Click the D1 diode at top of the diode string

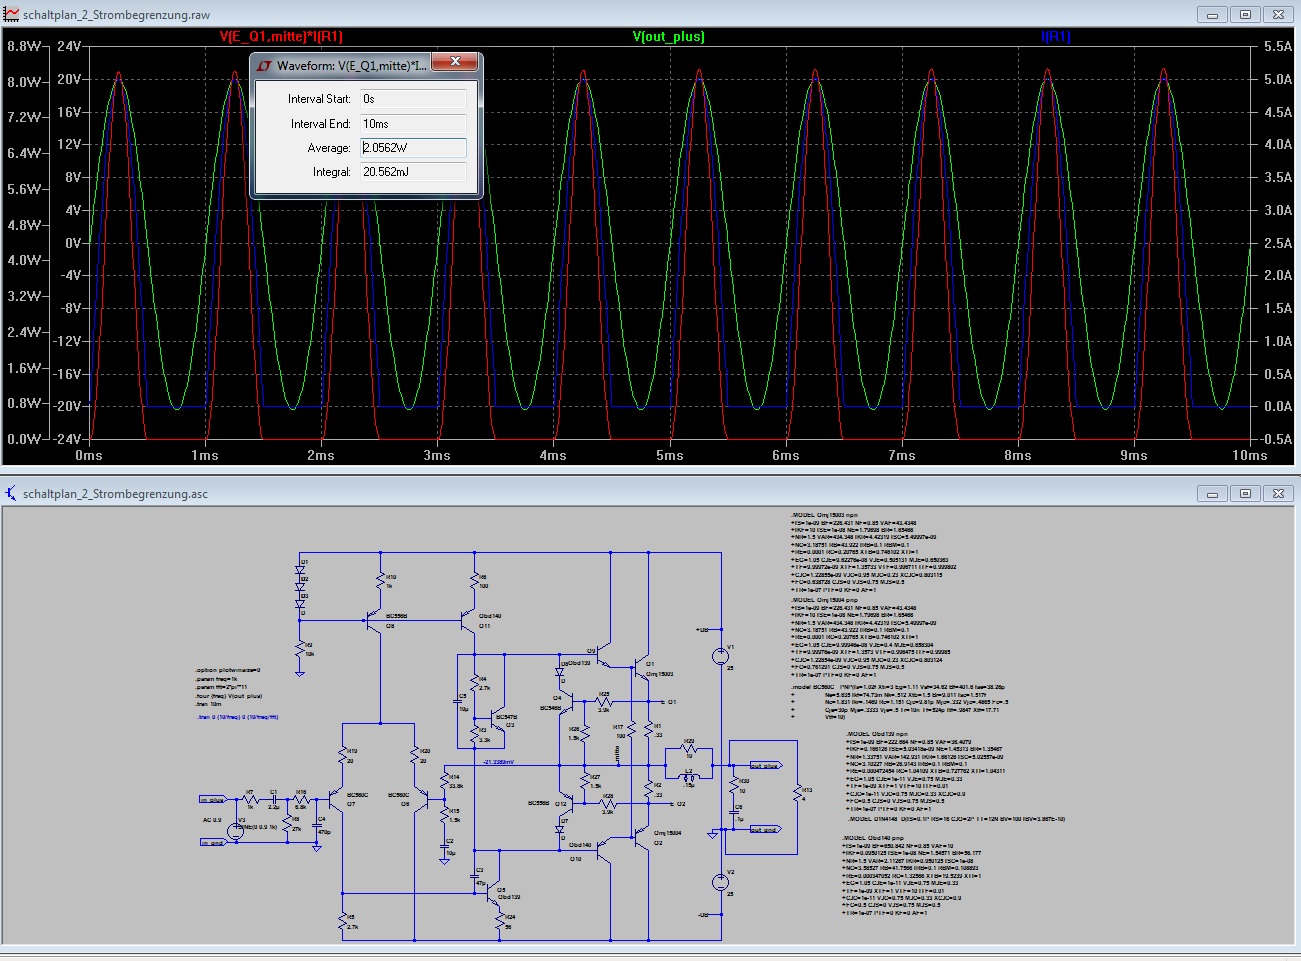[300, 569]
